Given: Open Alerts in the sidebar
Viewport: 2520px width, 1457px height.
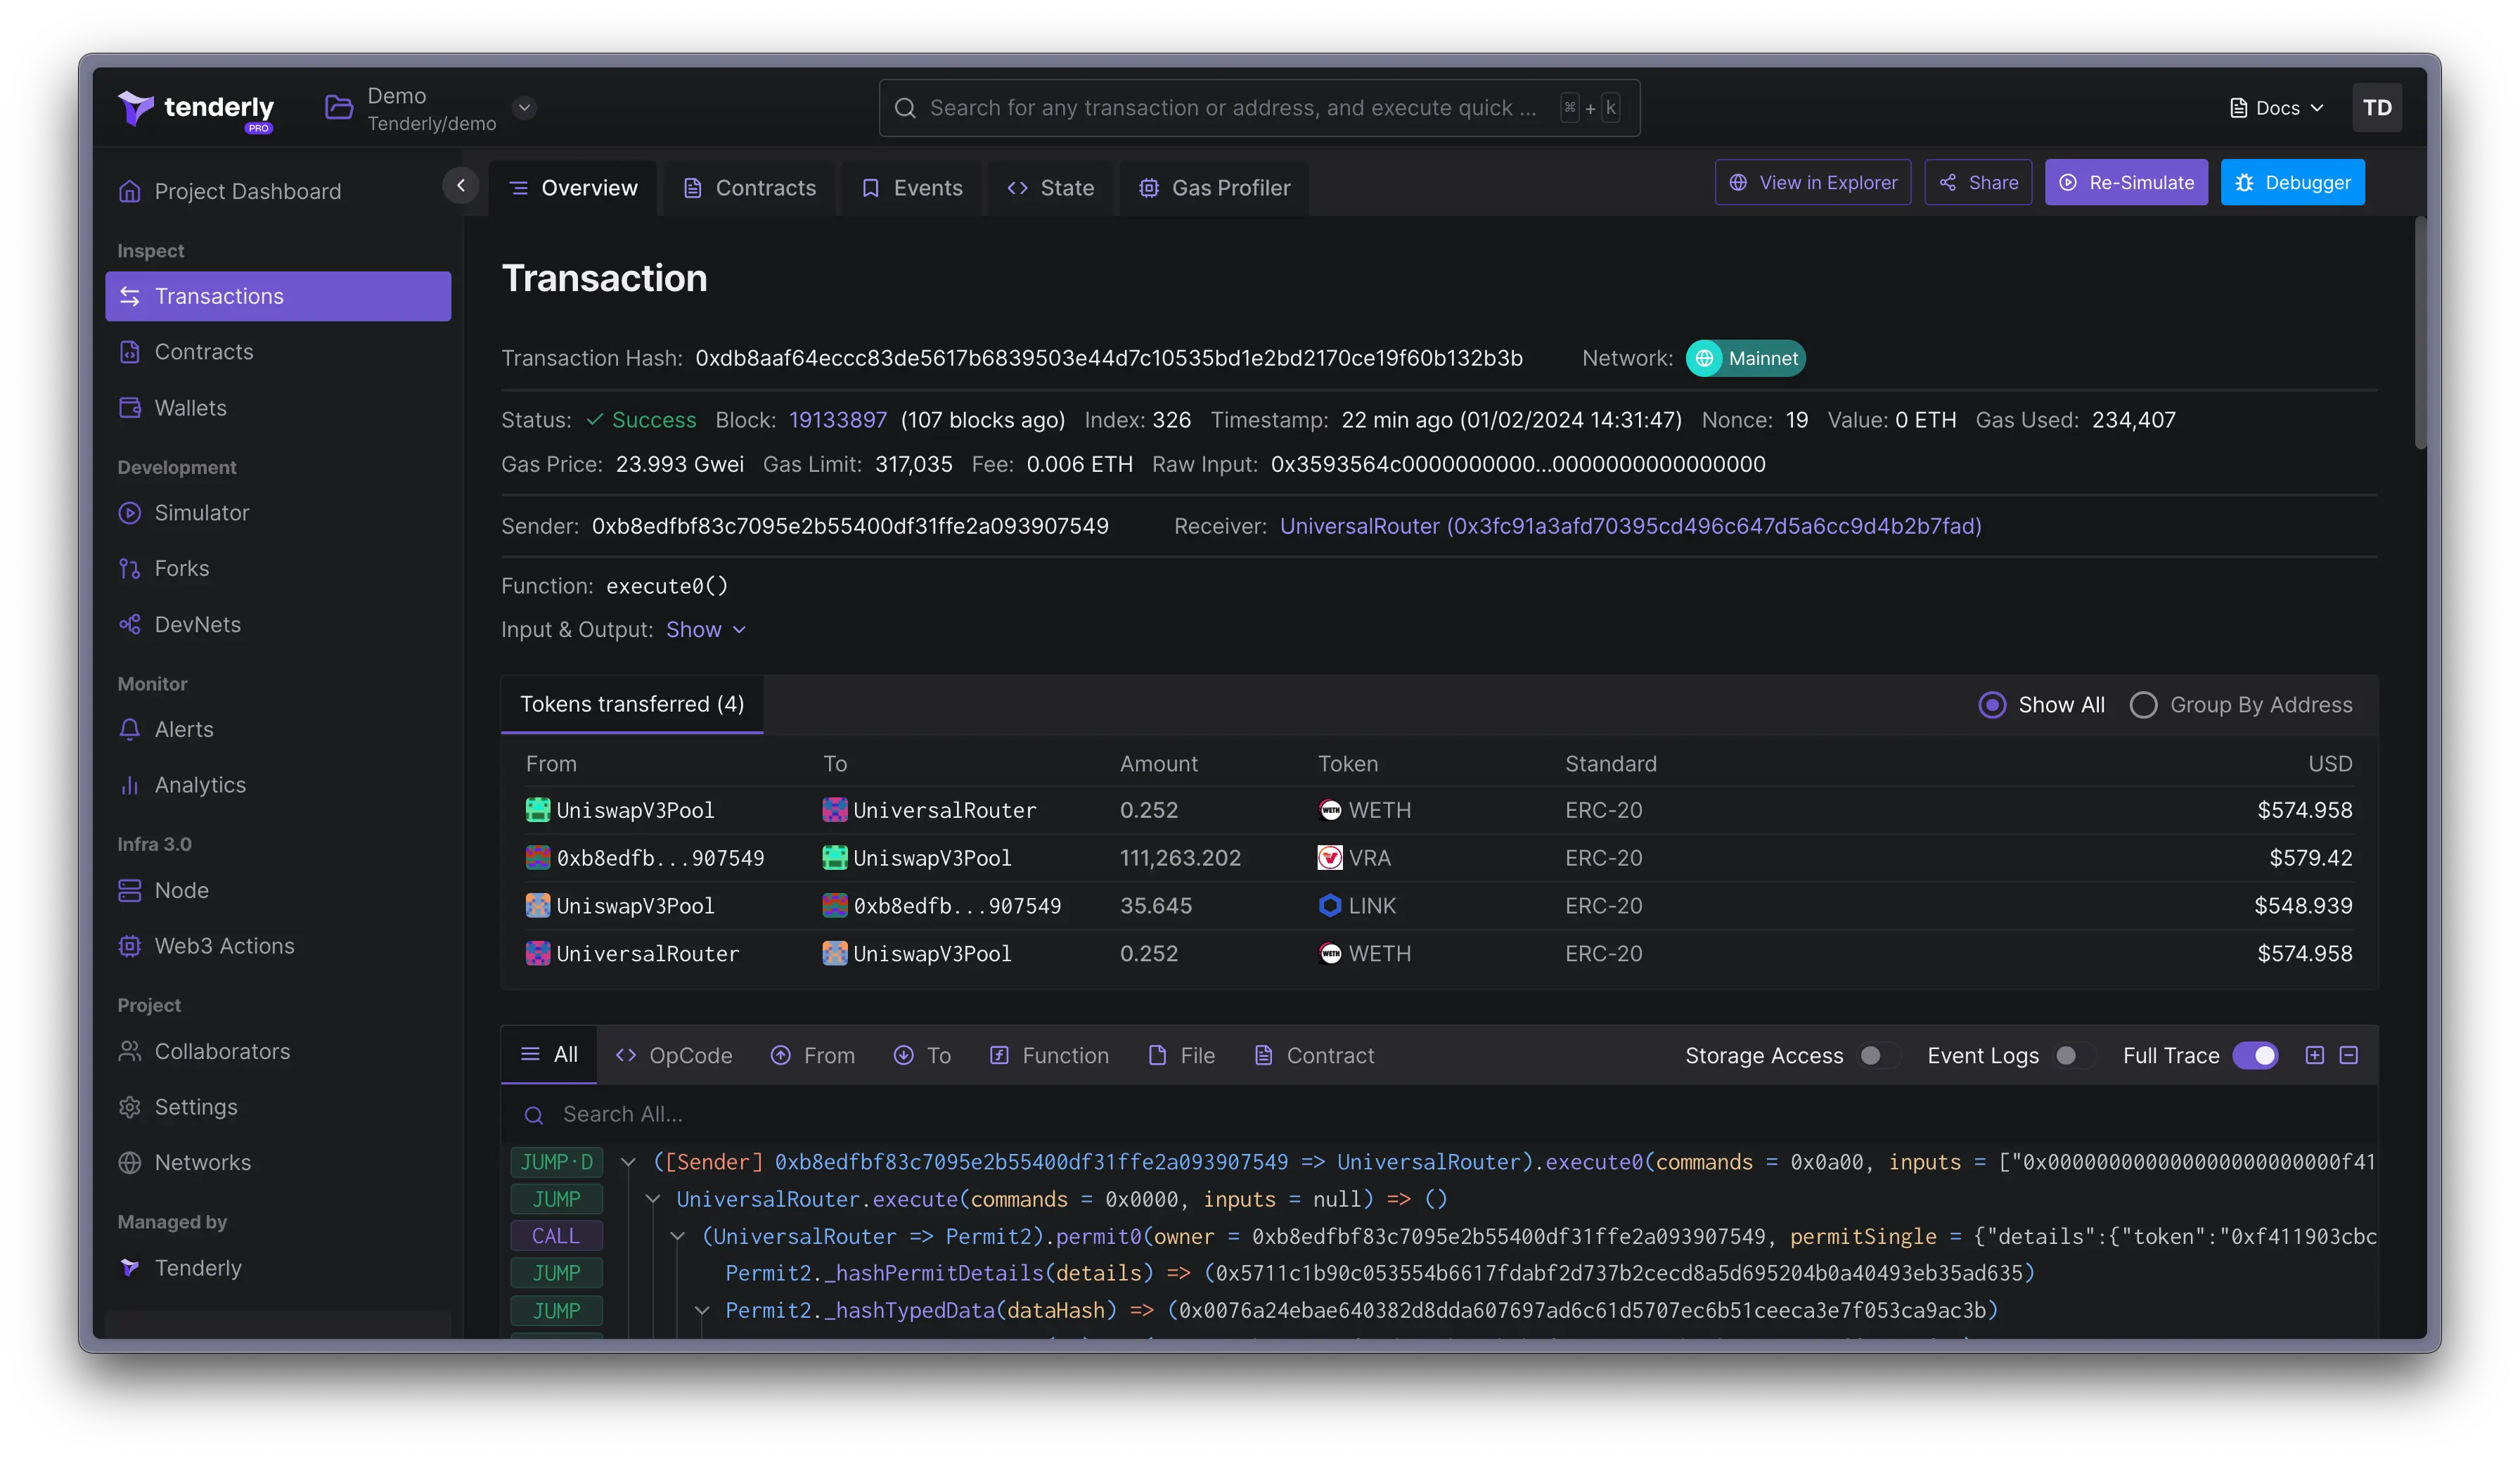Looking at the screenshot, I should 166,729.
